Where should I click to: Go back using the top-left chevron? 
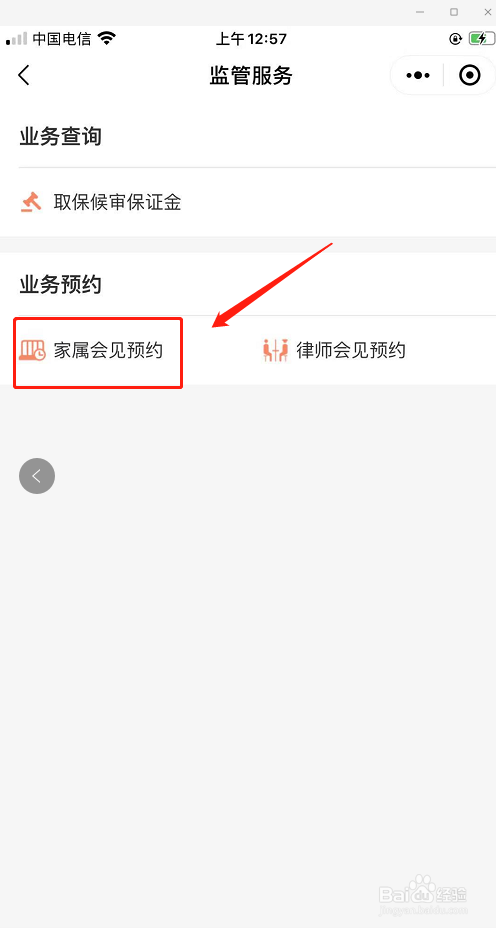tap(24, 75)
